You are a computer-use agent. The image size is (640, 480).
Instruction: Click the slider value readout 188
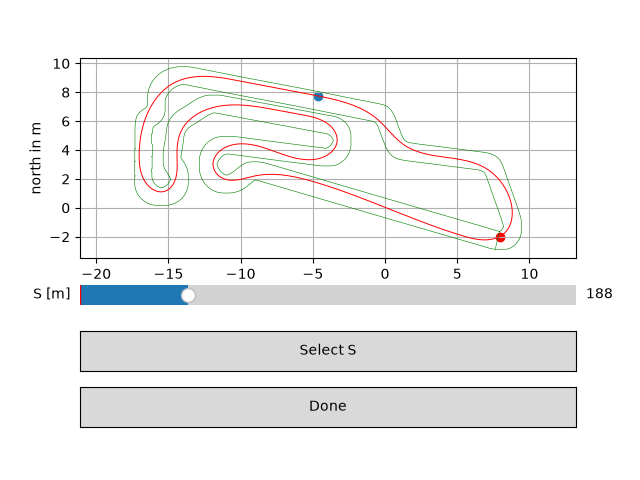(x=599, y=293)
